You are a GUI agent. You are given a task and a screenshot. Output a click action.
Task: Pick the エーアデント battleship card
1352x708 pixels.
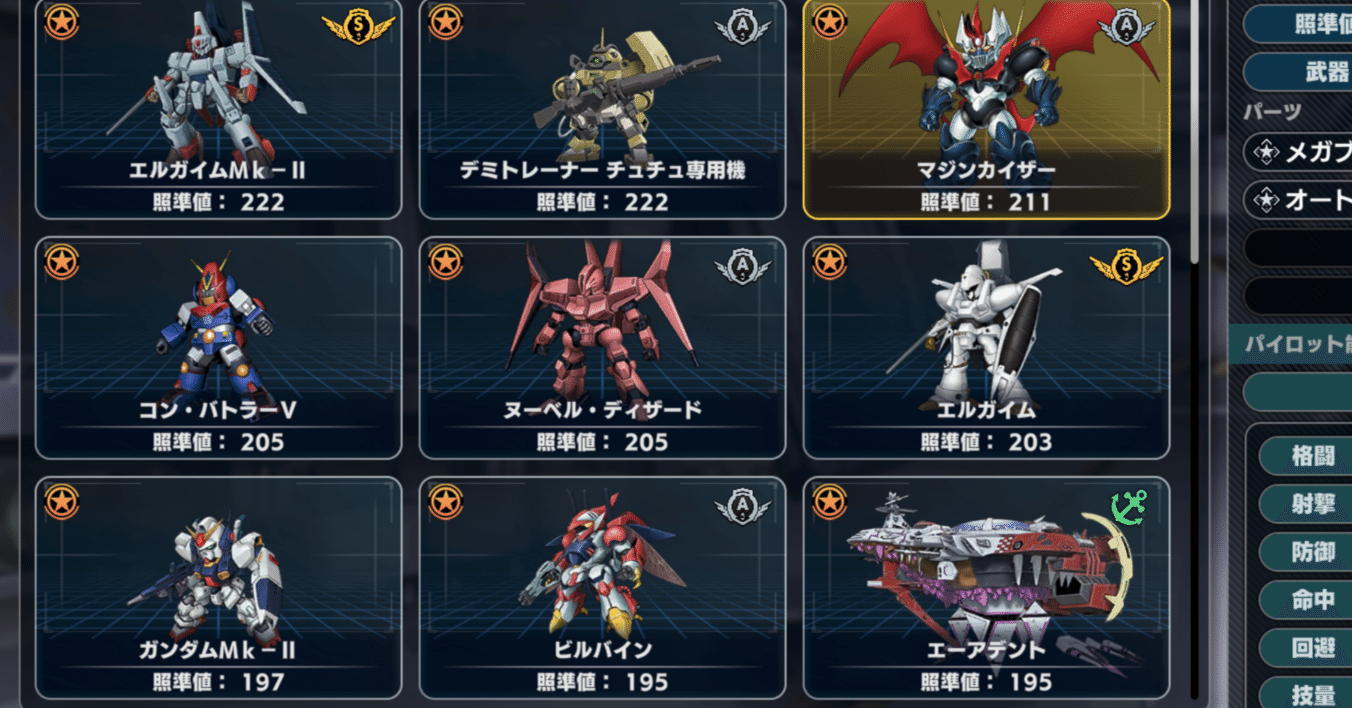coord(986,588)
